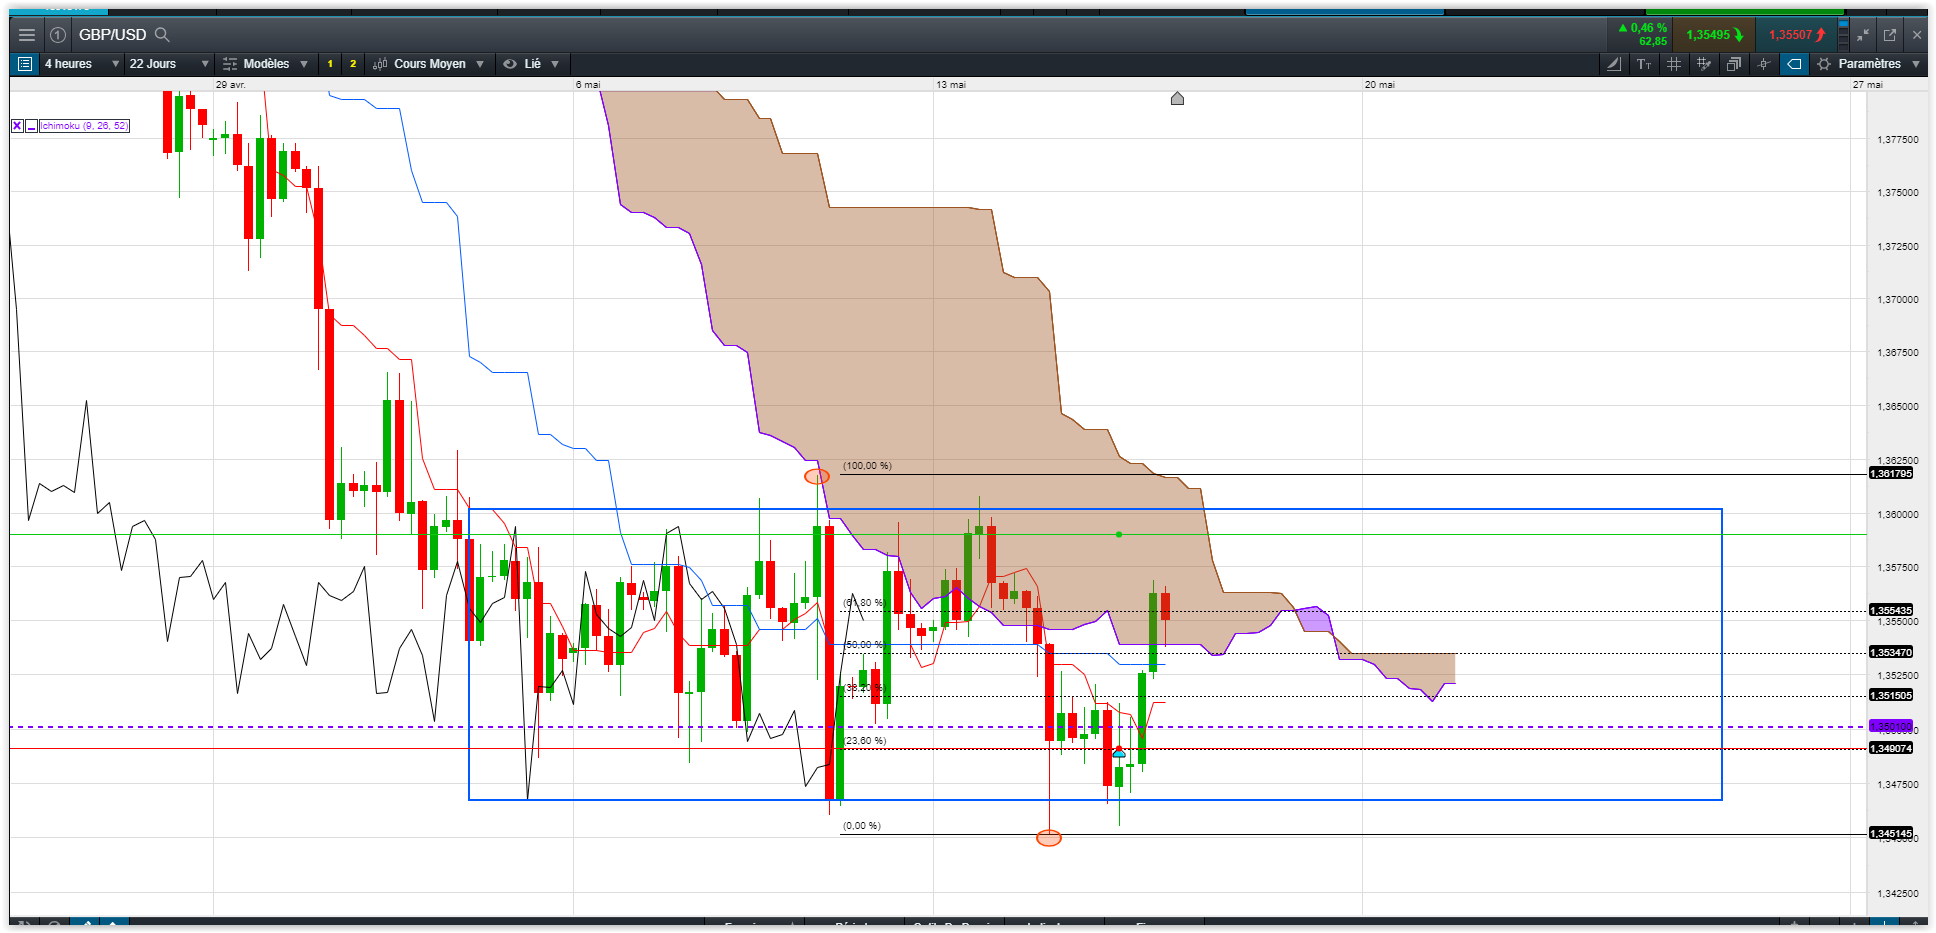1936x933 pixels.
Task: Click the 1,342500 axis value
Action: point(1898,894)
